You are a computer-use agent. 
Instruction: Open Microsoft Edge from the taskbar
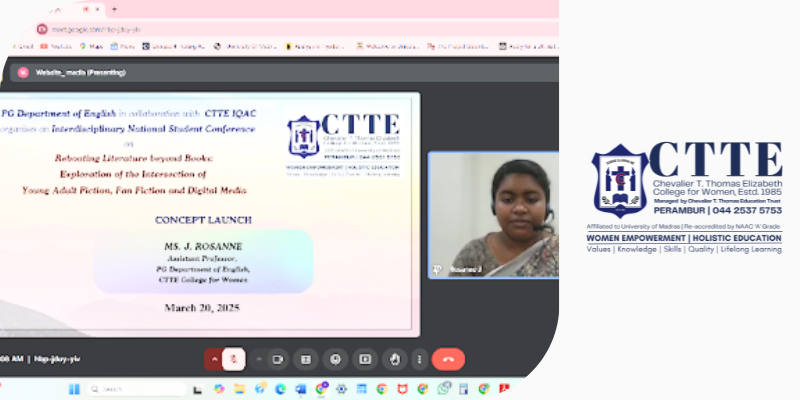(280, 389)
